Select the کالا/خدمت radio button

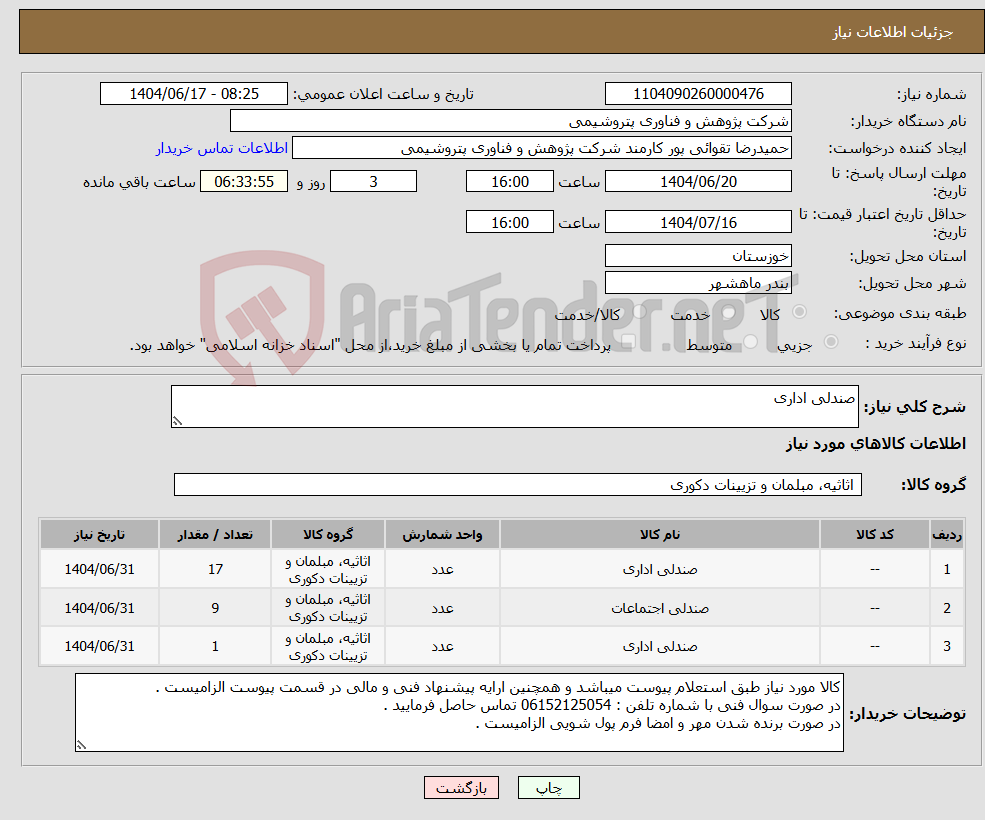tap(639, 312)
